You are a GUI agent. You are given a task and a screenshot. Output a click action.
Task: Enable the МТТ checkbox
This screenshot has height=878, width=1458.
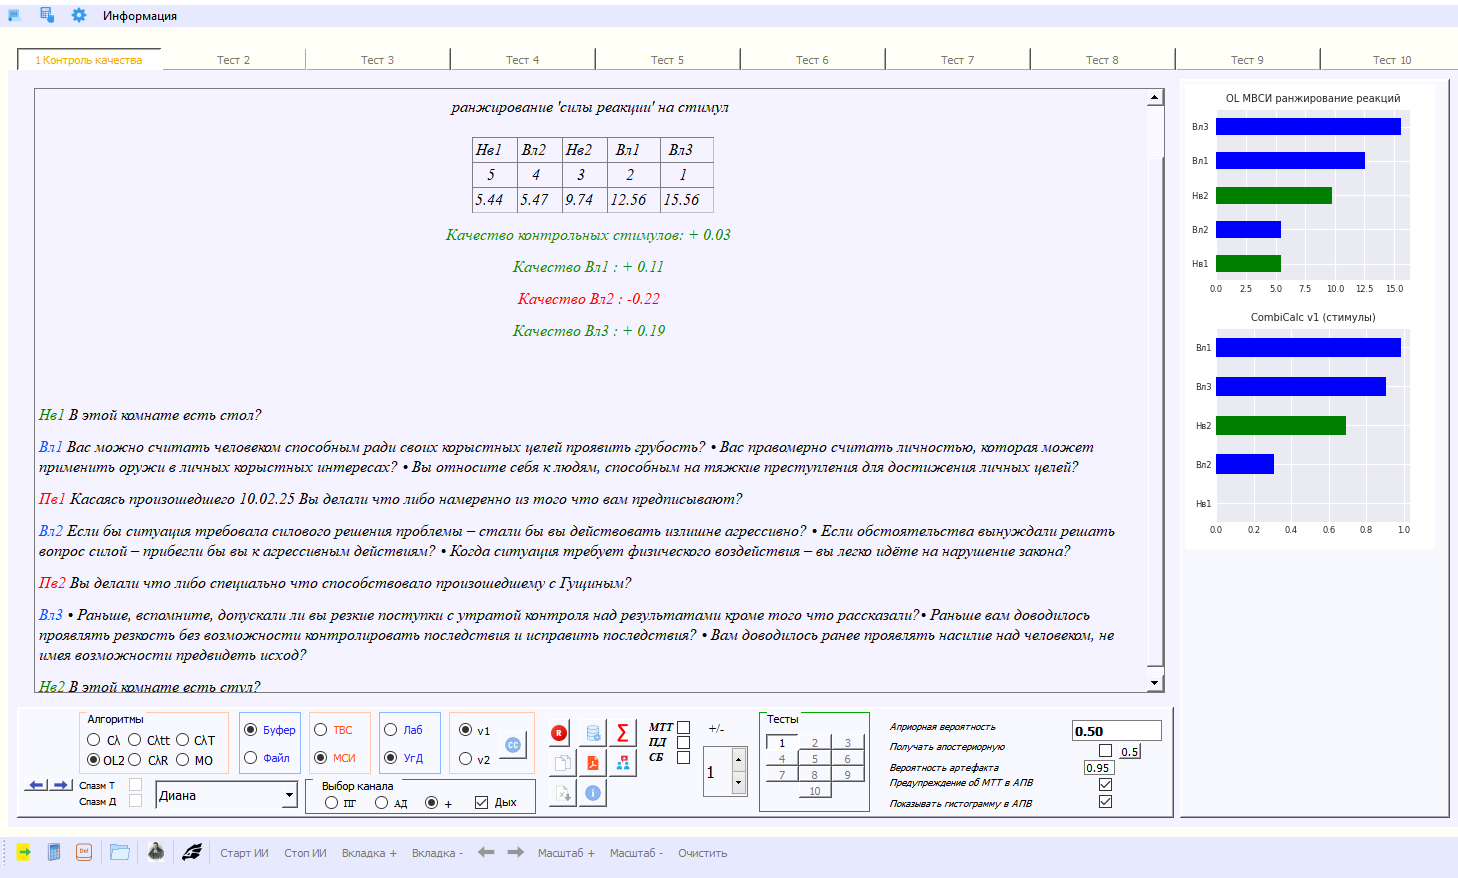click(x=684, y=728)
